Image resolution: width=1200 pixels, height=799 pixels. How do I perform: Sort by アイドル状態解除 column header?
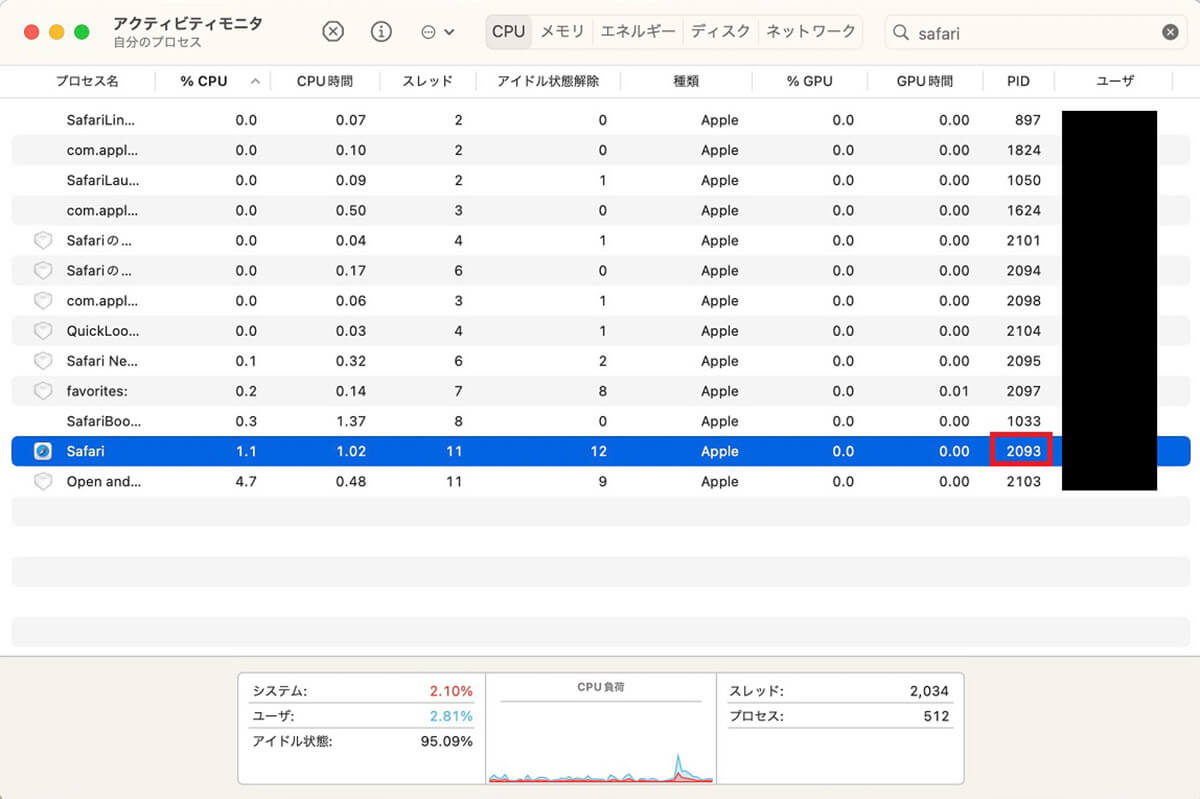coord(548,81)
